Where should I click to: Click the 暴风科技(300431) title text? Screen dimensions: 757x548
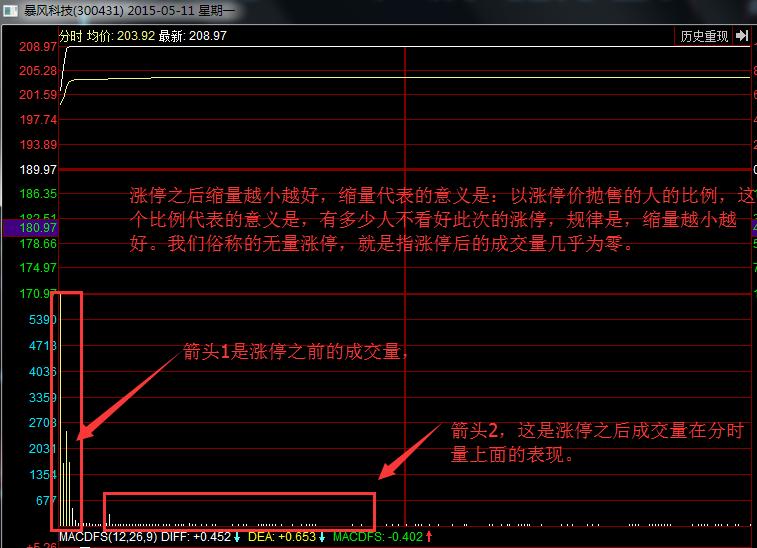pyautogui.click(x=74, y=11)
